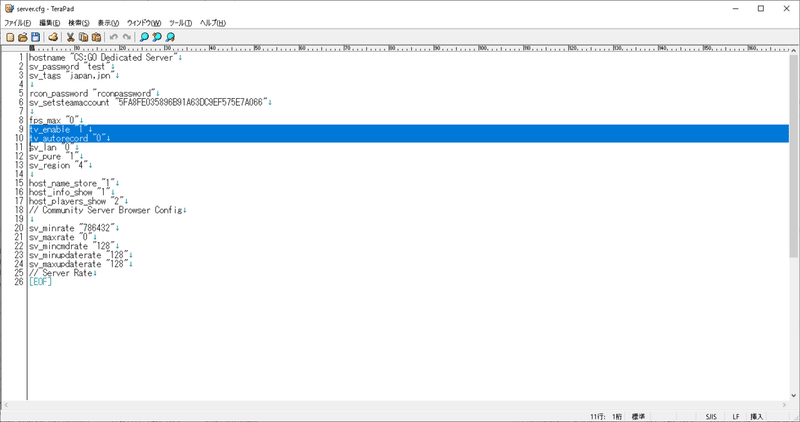Screen dimensions: 800x422
Task: Open the 編集(E) menu
Action: (x=49, y=23)
